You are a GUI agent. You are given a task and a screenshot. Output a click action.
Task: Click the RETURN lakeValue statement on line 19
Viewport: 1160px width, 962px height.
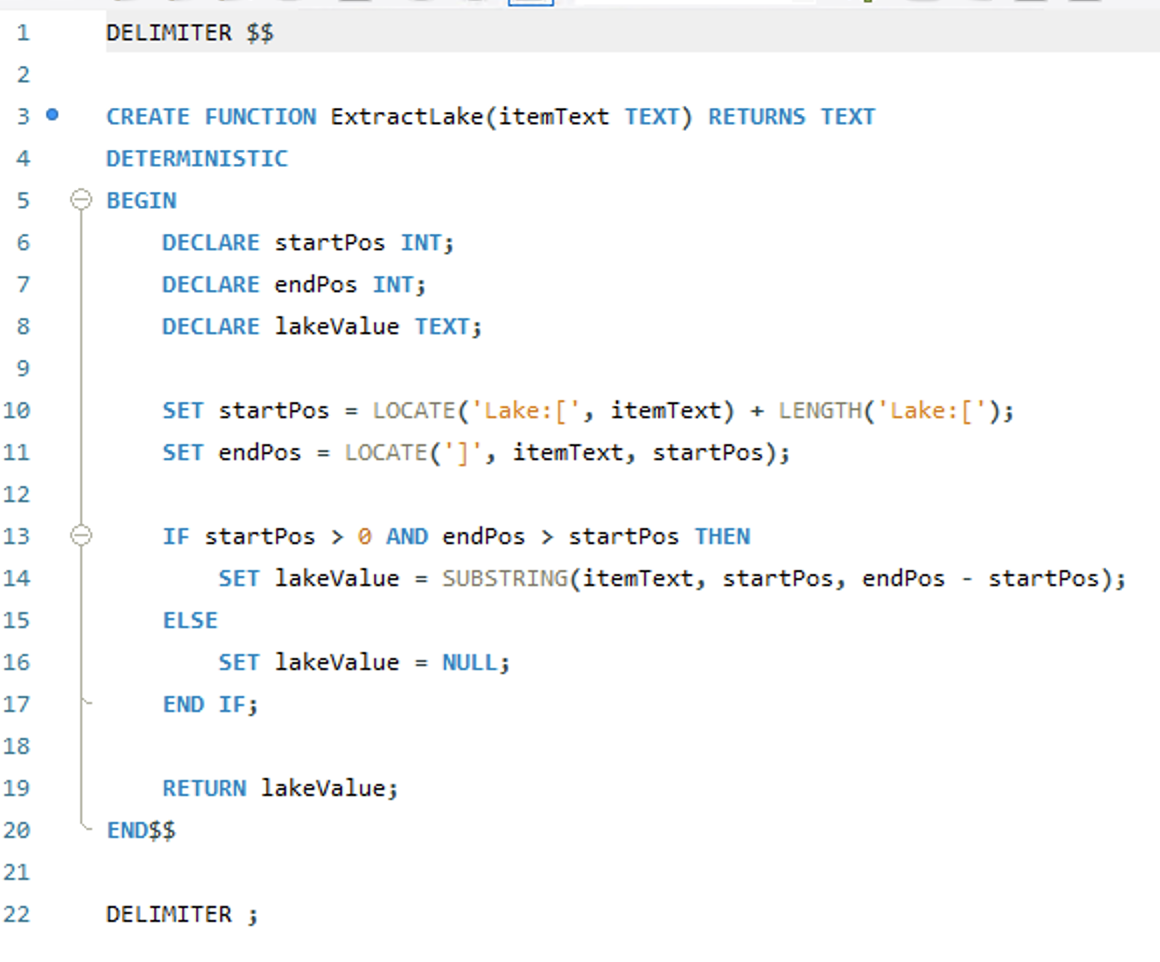280,788
